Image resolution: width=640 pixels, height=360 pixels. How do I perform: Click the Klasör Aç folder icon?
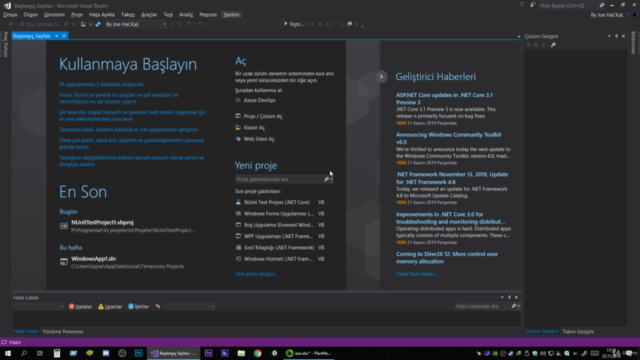(x=238, y=128)
